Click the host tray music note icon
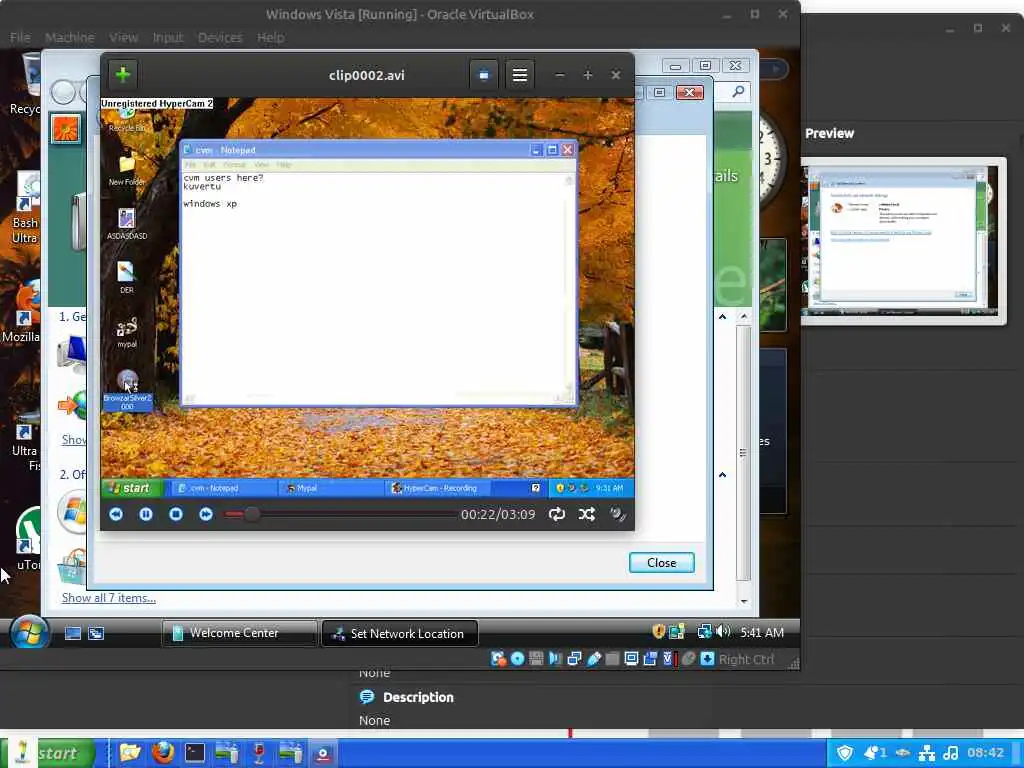Image resolution: width=1024 pixels, height=768 pixels. 951,753
